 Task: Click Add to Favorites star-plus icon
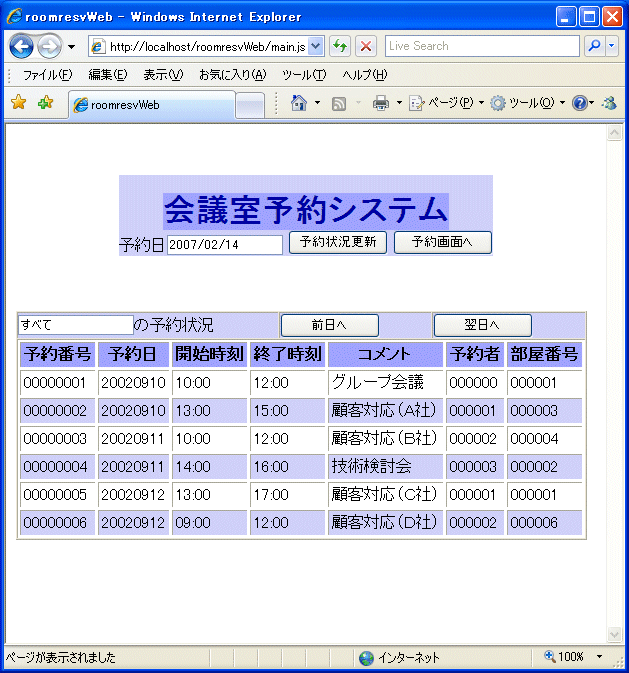point(45,103)
